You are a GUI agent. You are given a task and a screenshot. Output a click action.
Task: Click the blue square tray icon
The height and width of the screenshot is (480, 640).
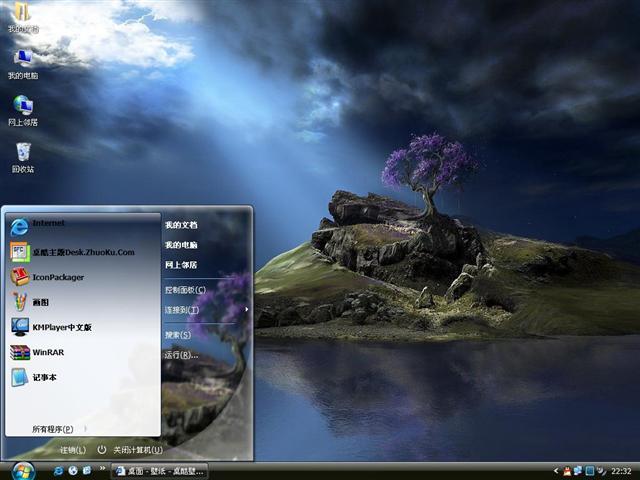589,471
